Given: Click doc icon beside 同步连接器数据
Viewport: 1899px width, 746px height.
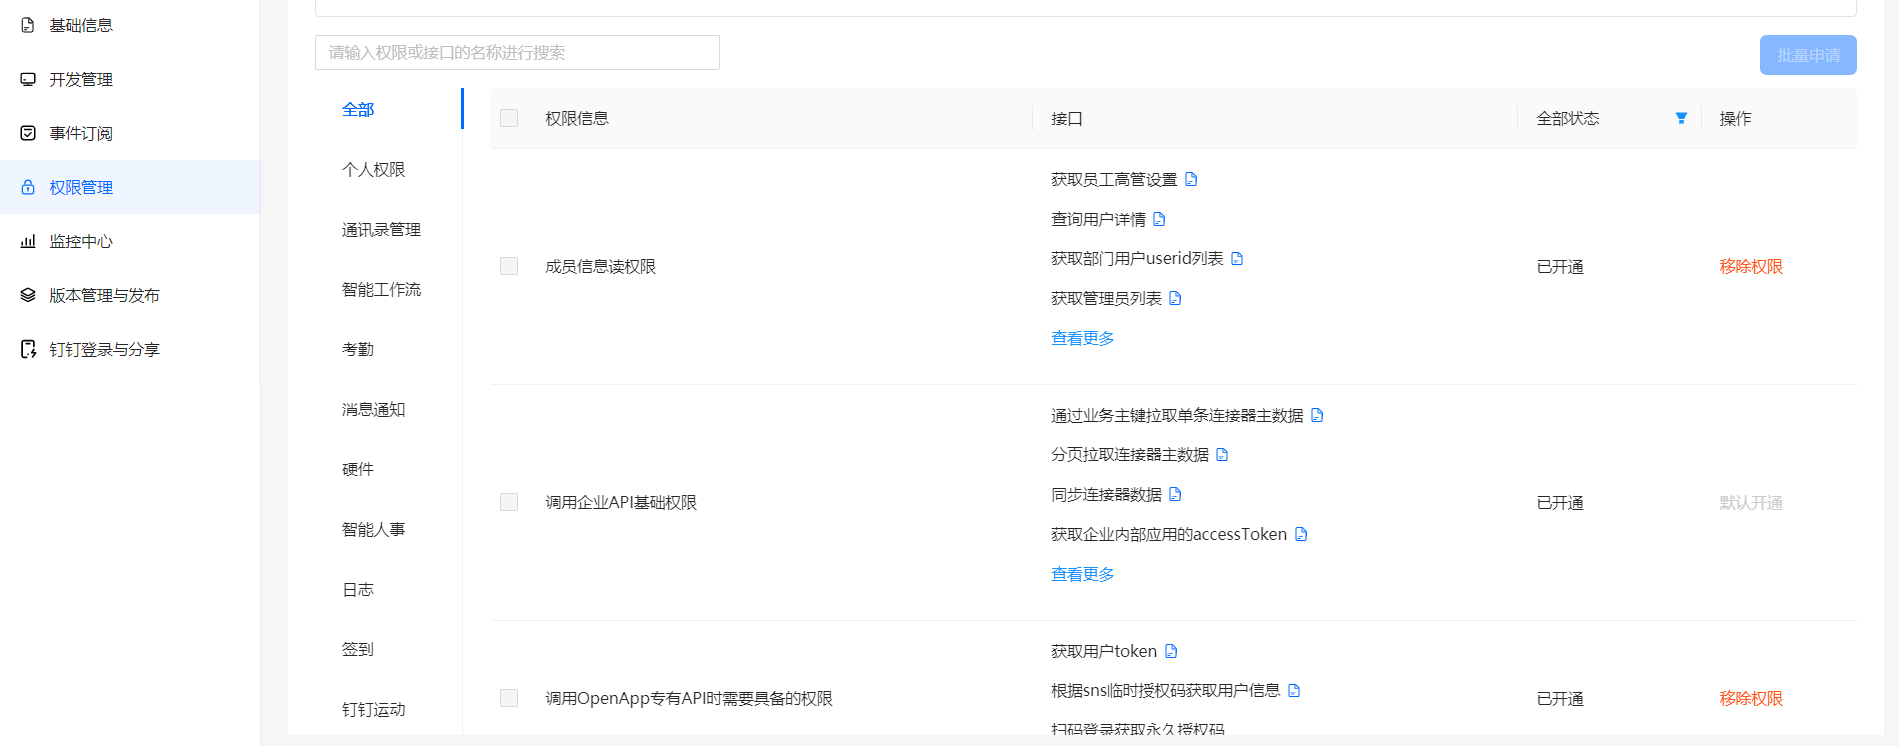Looking at the screenshot, I should pyautogui.click(x=1175, y=494).
